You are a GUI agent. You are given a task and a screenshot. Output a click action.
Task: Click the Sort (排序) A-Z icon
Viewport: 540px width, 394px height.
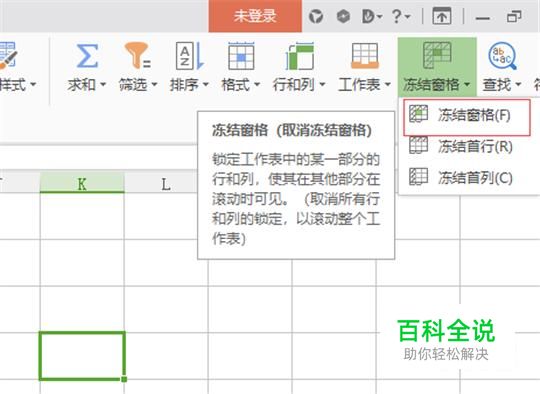[189, 55]
